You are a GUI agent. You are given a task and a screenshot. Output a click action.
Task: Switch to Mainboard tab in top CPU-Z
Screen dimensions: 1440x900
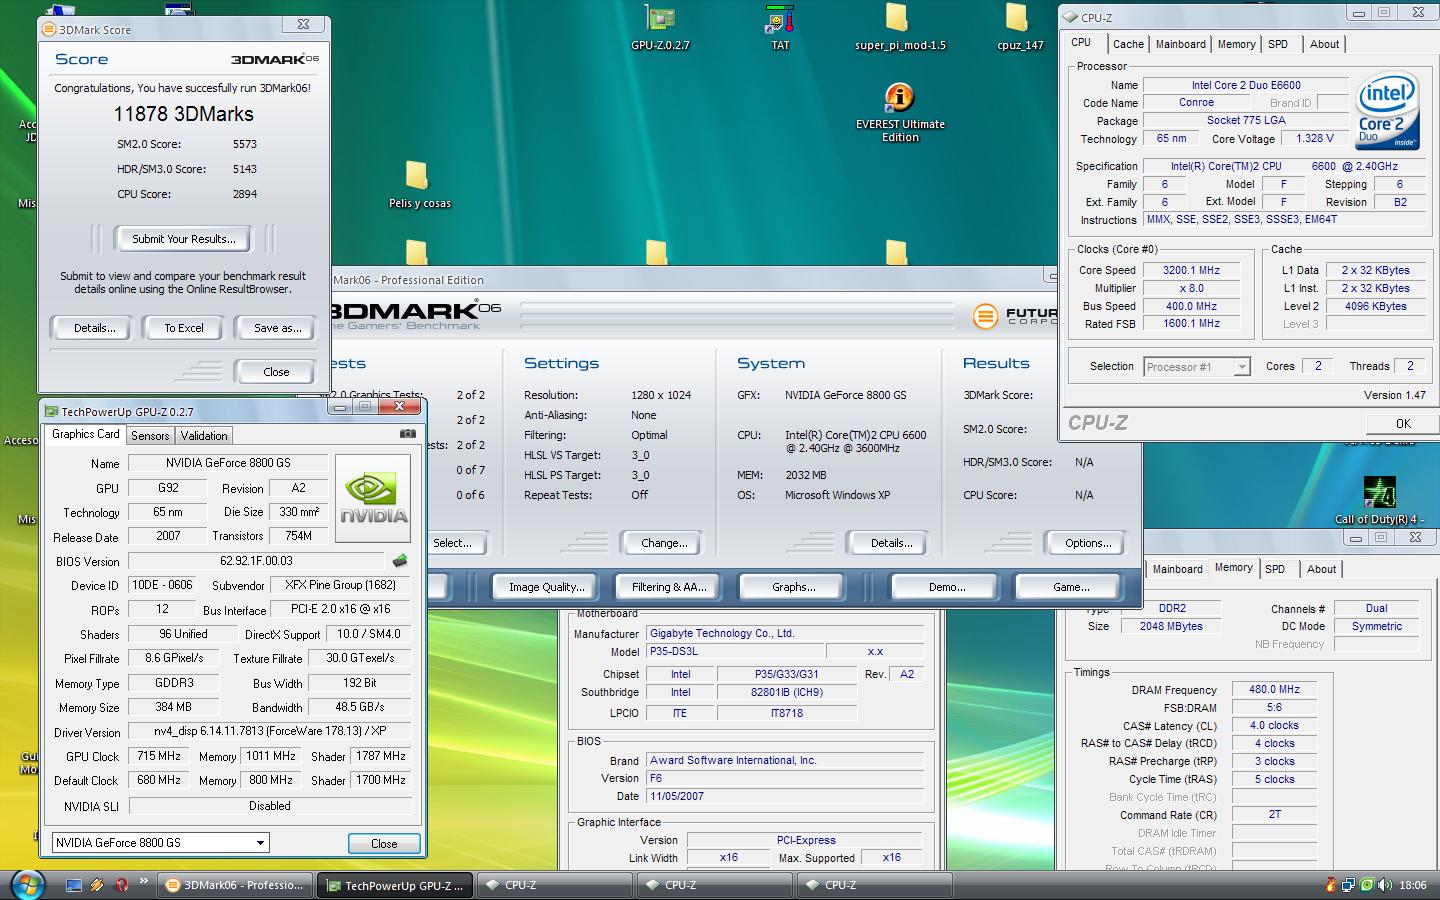pos(1181,44)
